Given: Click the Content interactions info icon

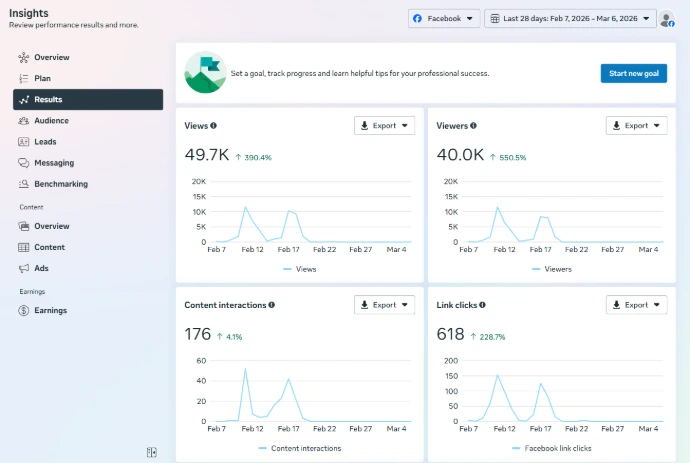Looking at the screenshot, I should (x=272, y=305).
